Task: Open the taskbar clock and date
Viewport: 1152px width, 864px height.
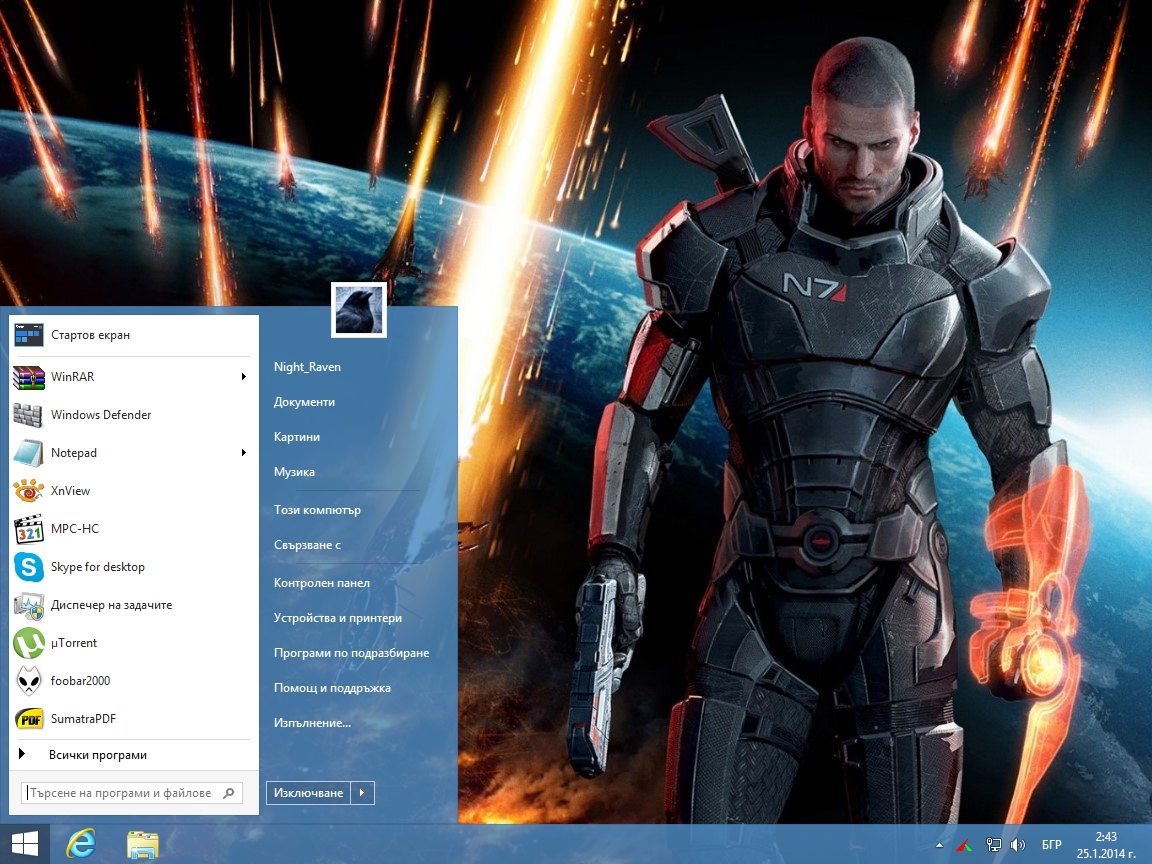Action: click(1106, 845)
